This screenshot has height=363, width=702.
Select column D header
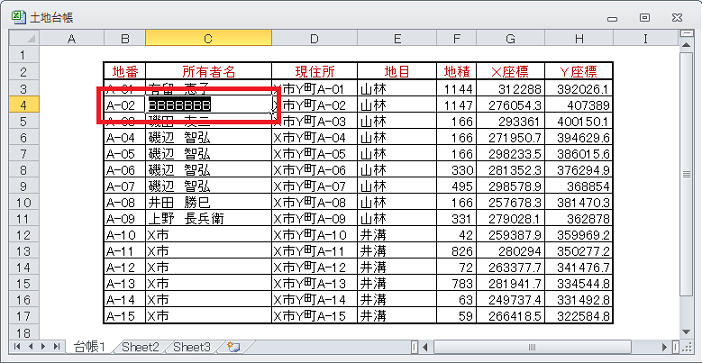tap(314, 38)
